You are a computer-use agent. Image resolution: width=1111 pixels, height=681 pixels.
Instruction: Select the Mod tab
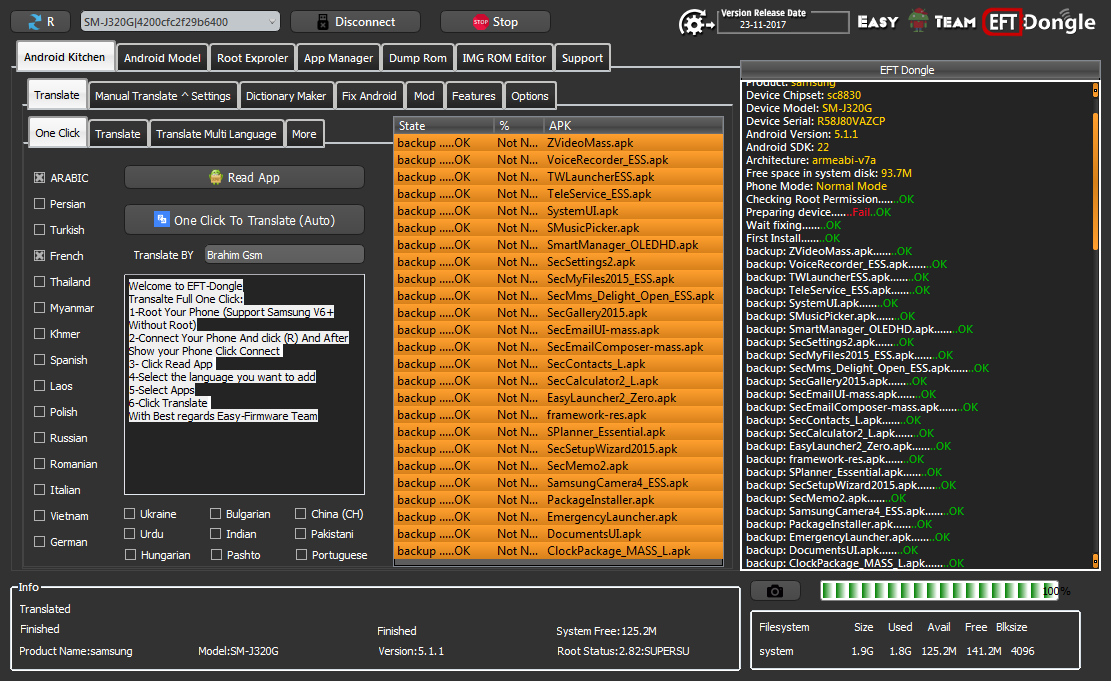(x=424, y=96)
